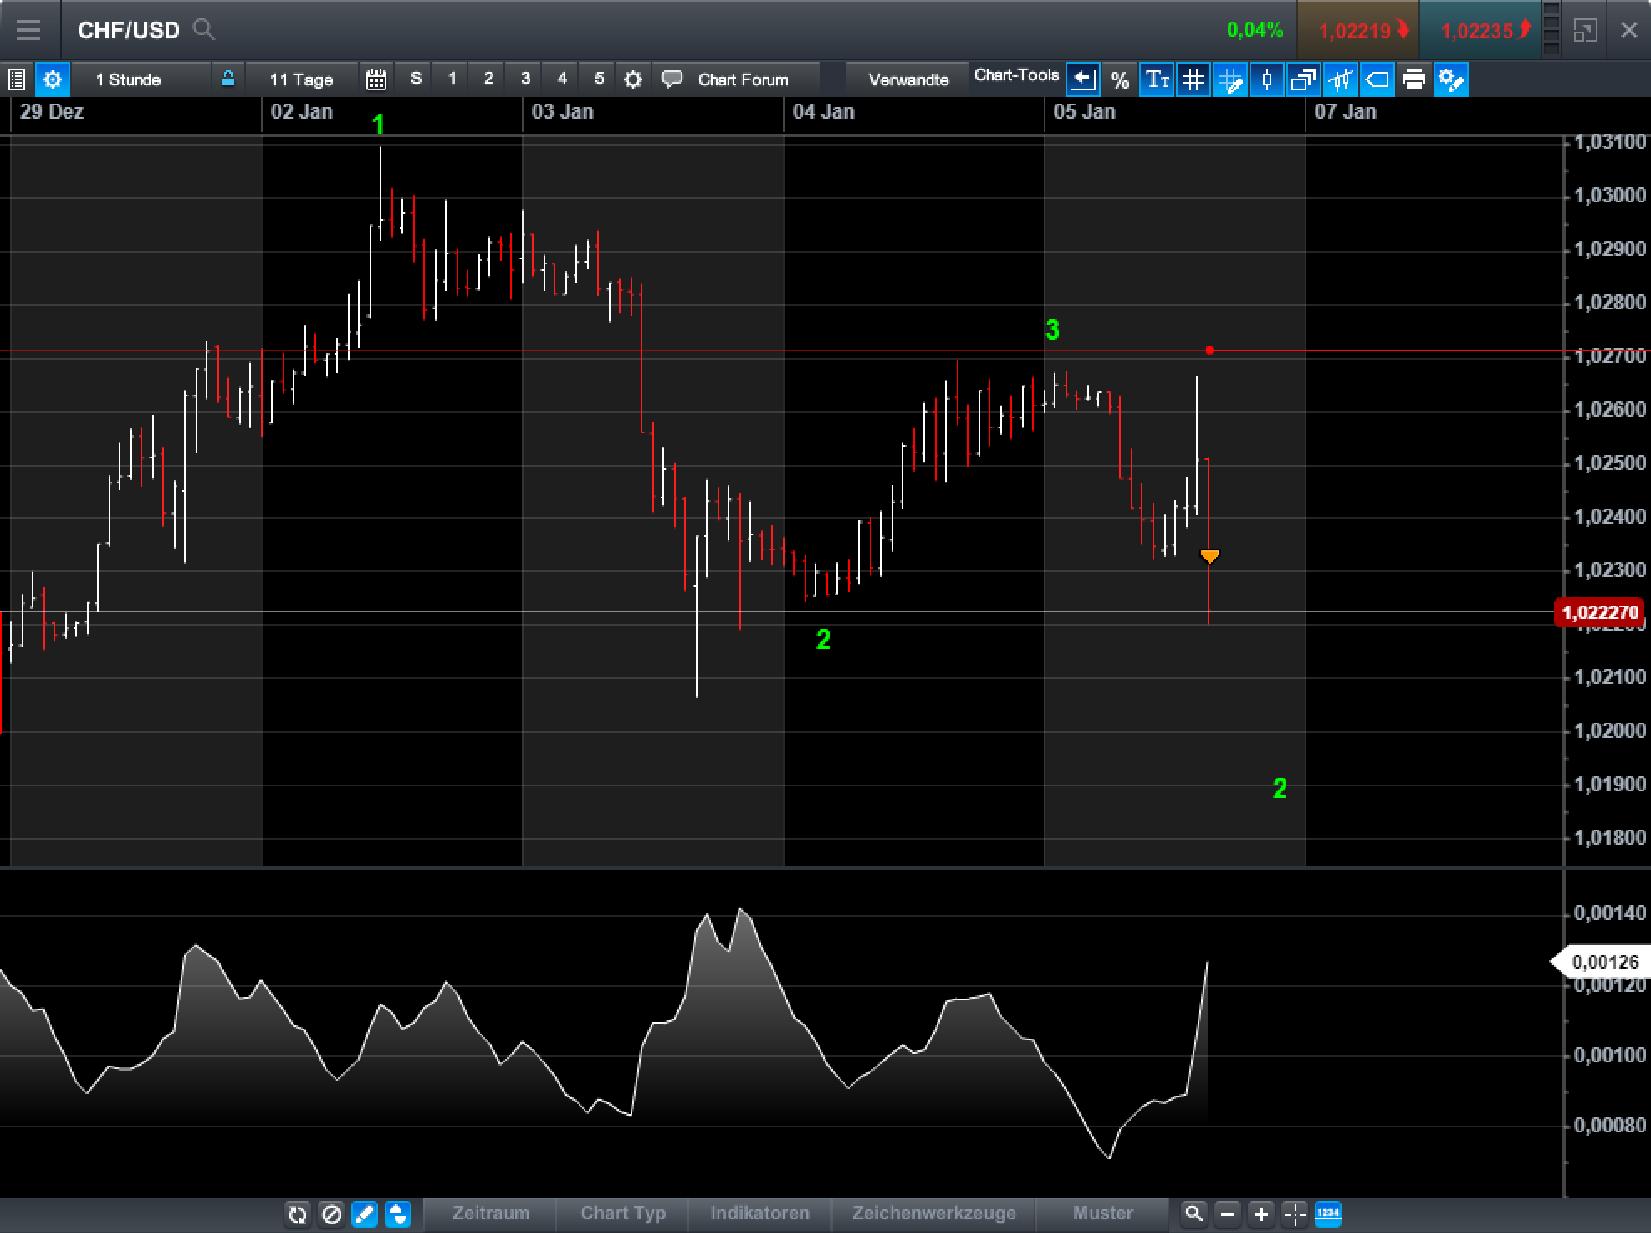Open the 11 Tage range dropdown
Image resolution: width=1651 pixels, height=1233 pixels.
pos(300,79)
